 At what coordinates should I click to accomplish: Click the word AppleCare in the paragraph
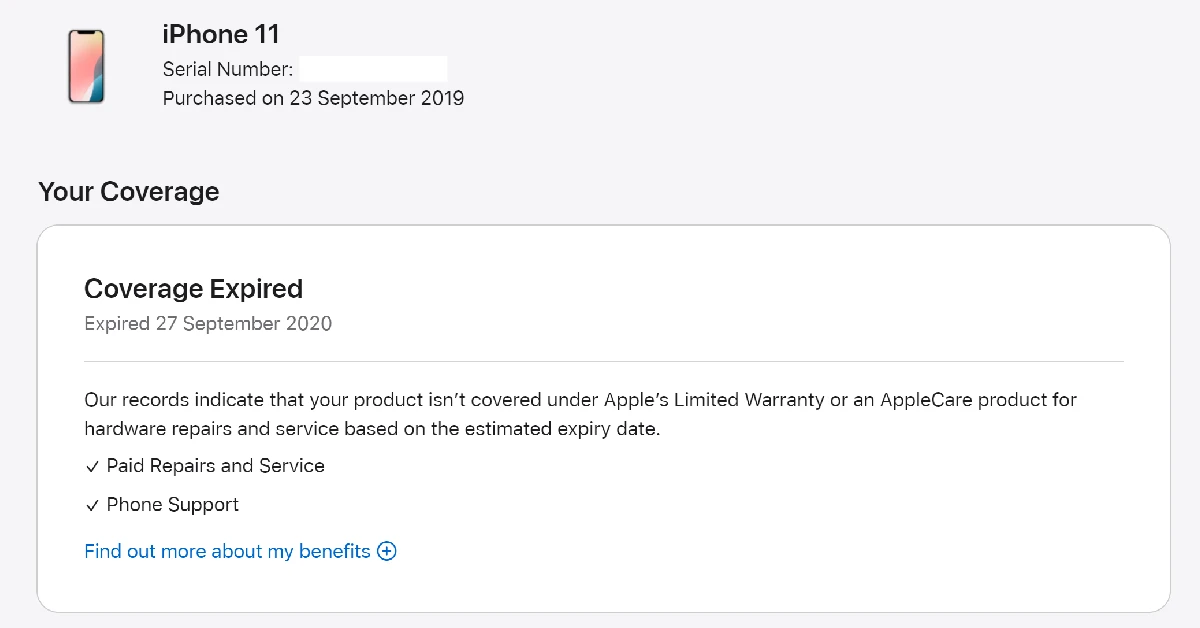click(x=912, y=400)
